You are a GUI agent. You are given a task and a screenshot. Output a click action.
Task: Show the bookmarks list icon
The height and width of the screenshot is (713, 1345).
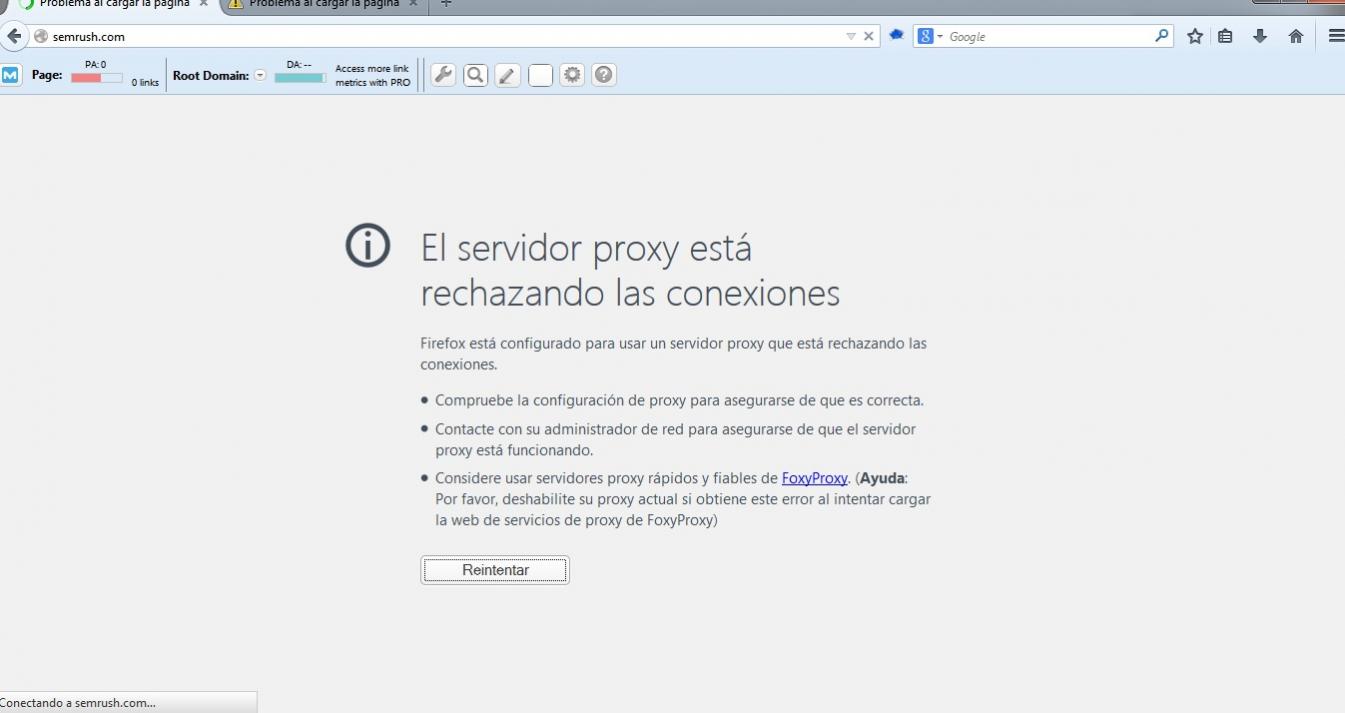coord(1225,36)
